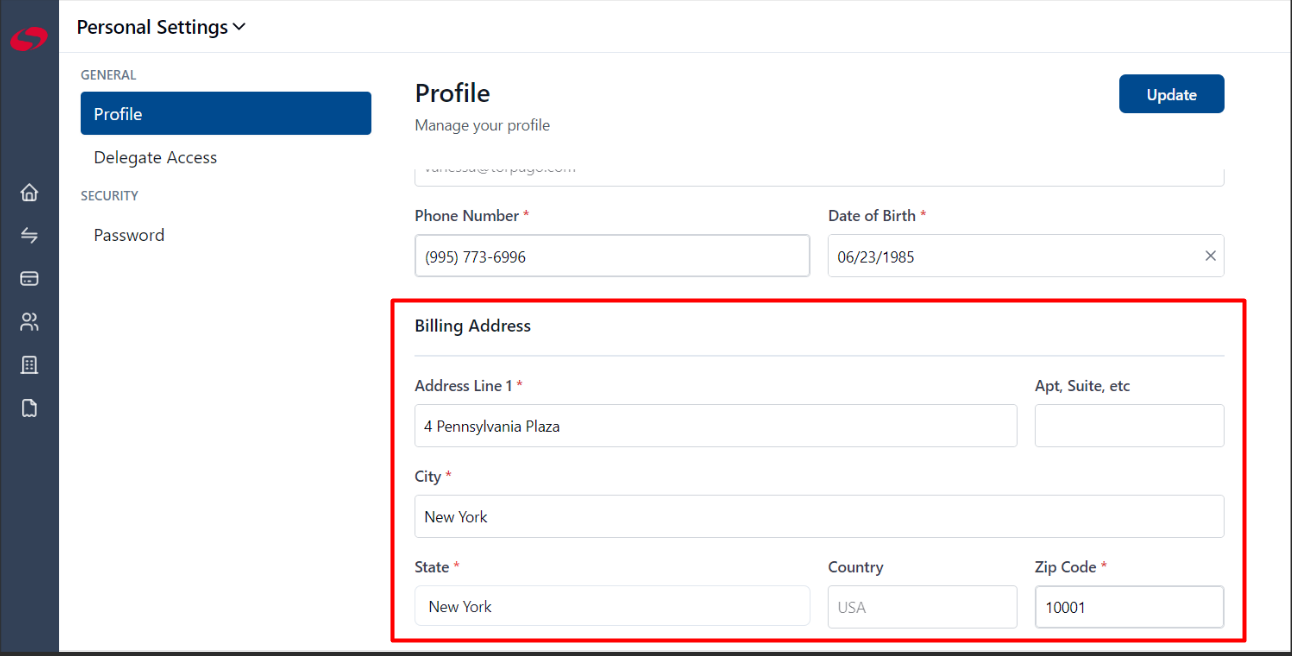
Task: Click the Update button
Action: [x=1171, y=94]
